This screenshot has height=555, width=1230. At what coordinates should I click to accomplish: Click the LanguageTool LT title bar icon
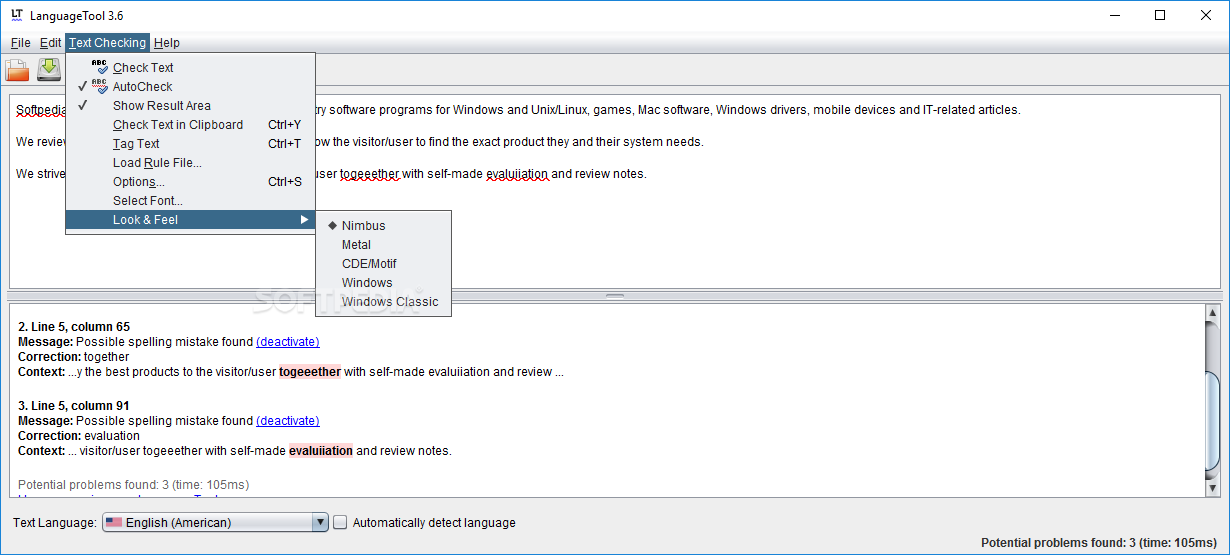point(17,15)
